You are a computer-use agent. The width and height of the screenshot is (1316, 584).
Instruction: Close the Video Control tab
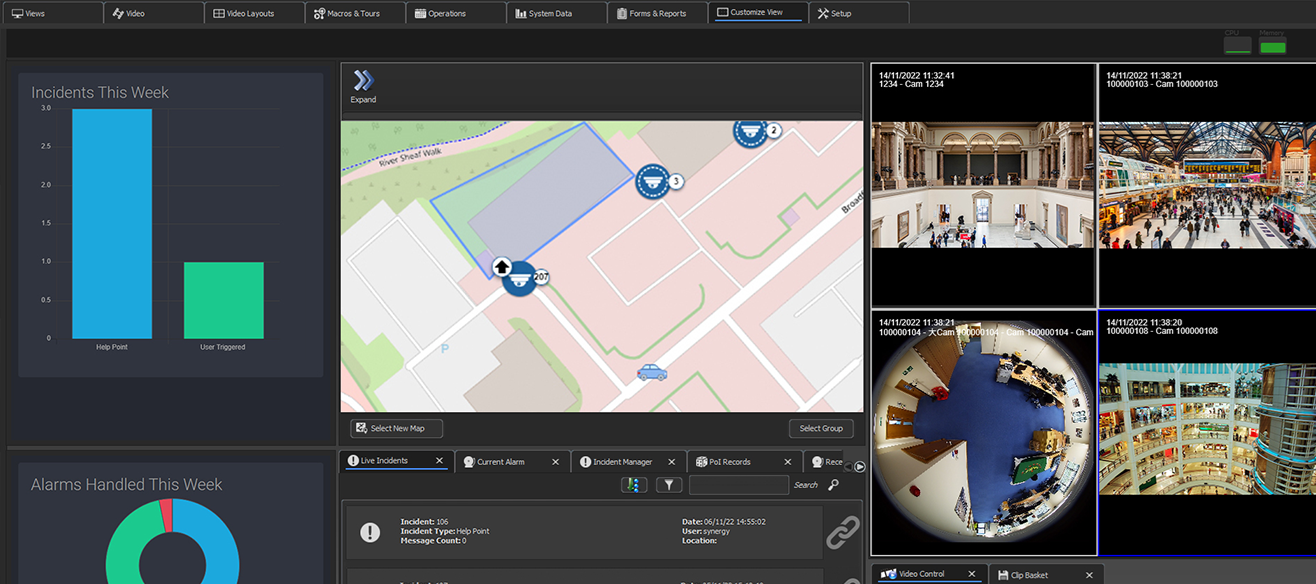click(x=972, y=574)
